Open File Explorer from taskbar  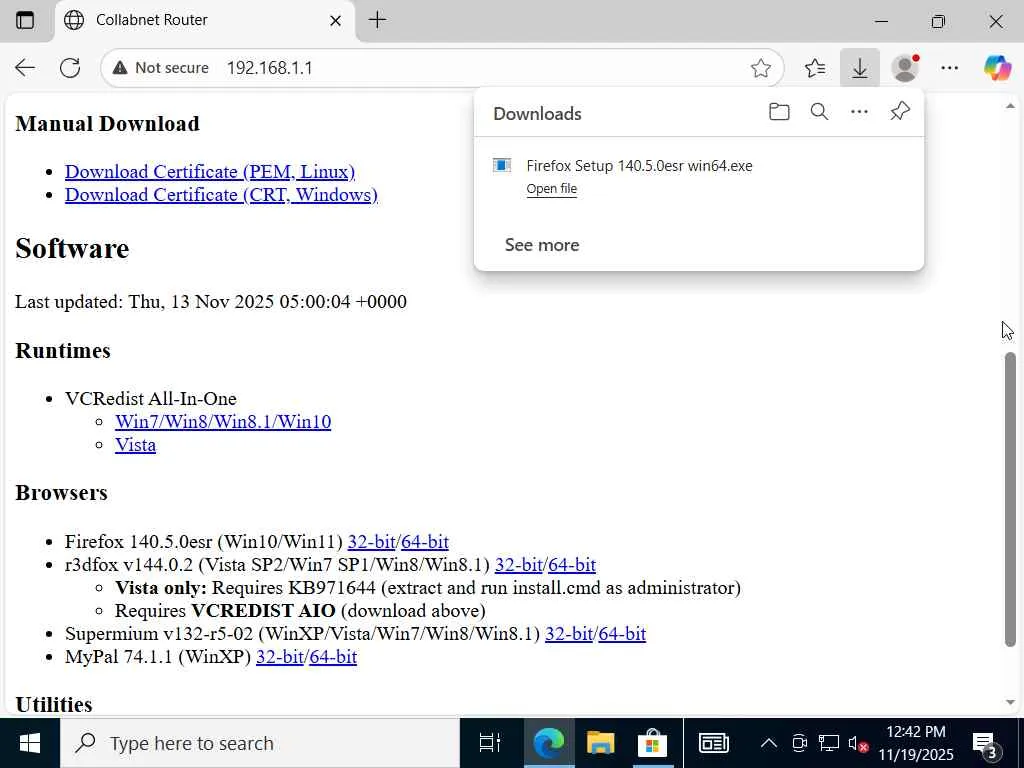click(600, 743)
